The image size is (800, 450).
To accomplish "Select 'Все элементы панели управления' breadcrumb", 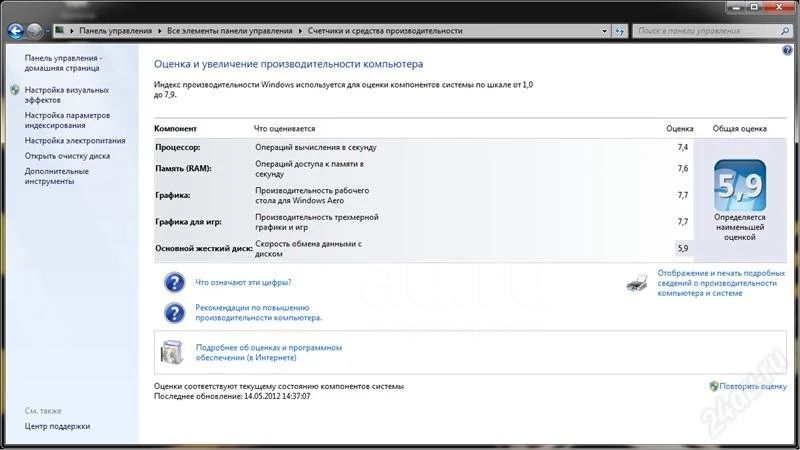I will [x=230, y=31].
